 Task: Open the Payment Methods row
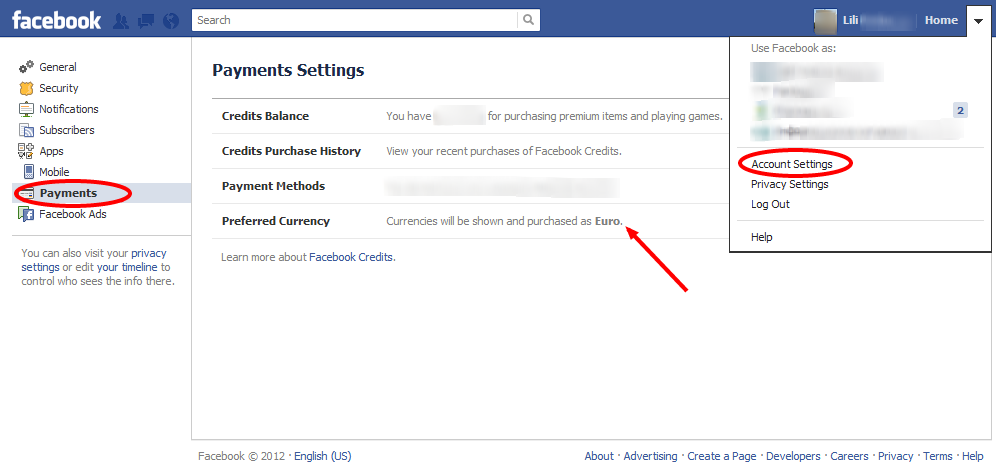click(x=471, y=186)
